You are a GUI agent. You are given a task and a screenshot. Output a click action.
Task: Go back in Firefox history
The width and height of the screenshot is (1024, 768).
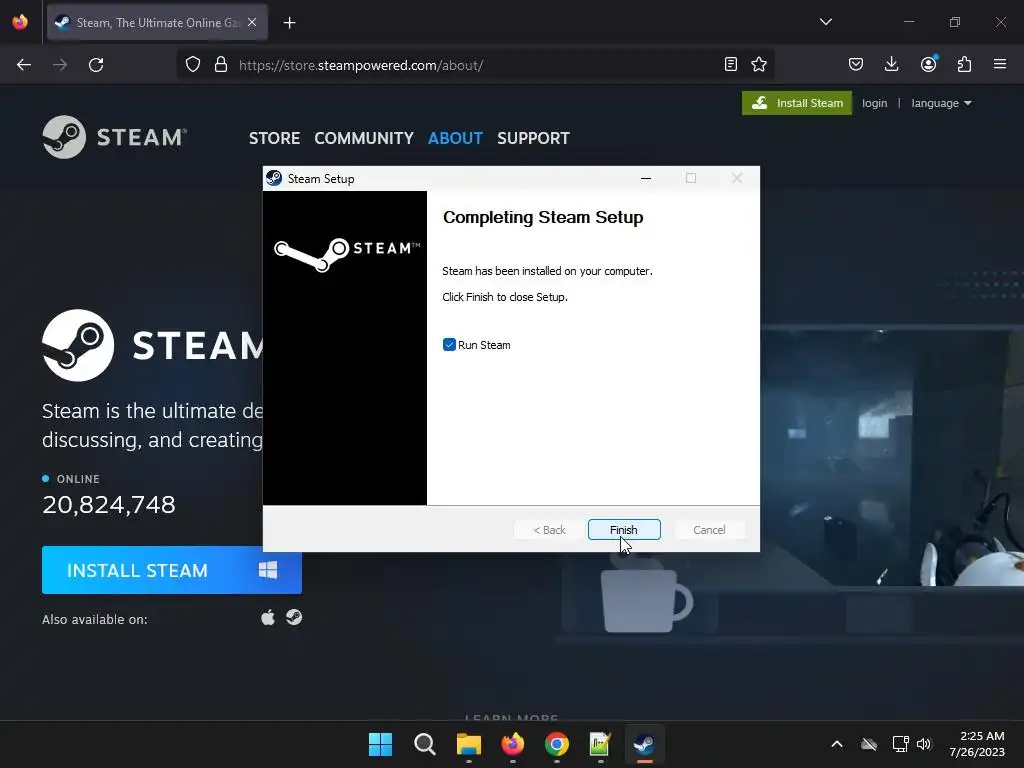(24, 65)
